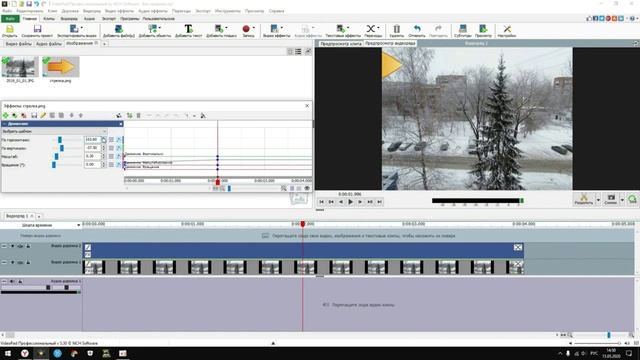Switch to the Clip preview tab

(341, 44)
